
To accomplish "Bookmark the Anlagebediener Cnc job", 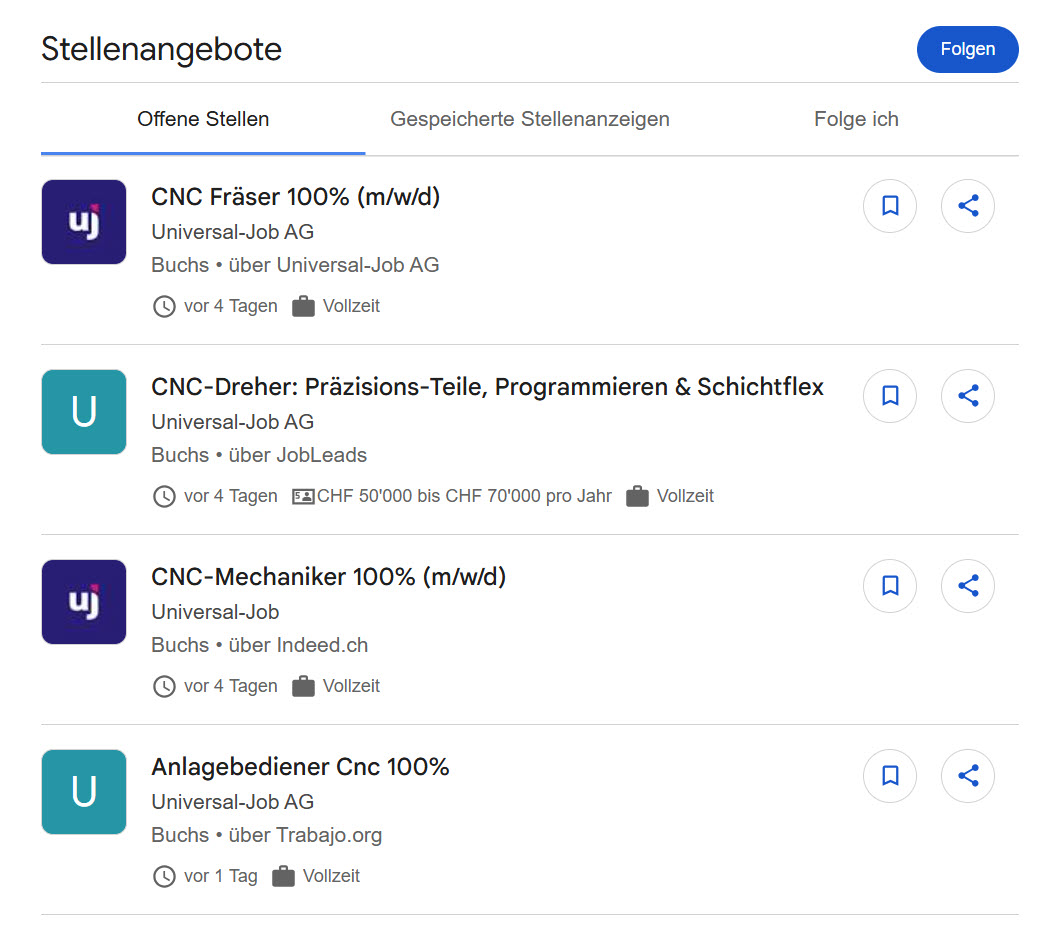I will (x=889, y=775).
